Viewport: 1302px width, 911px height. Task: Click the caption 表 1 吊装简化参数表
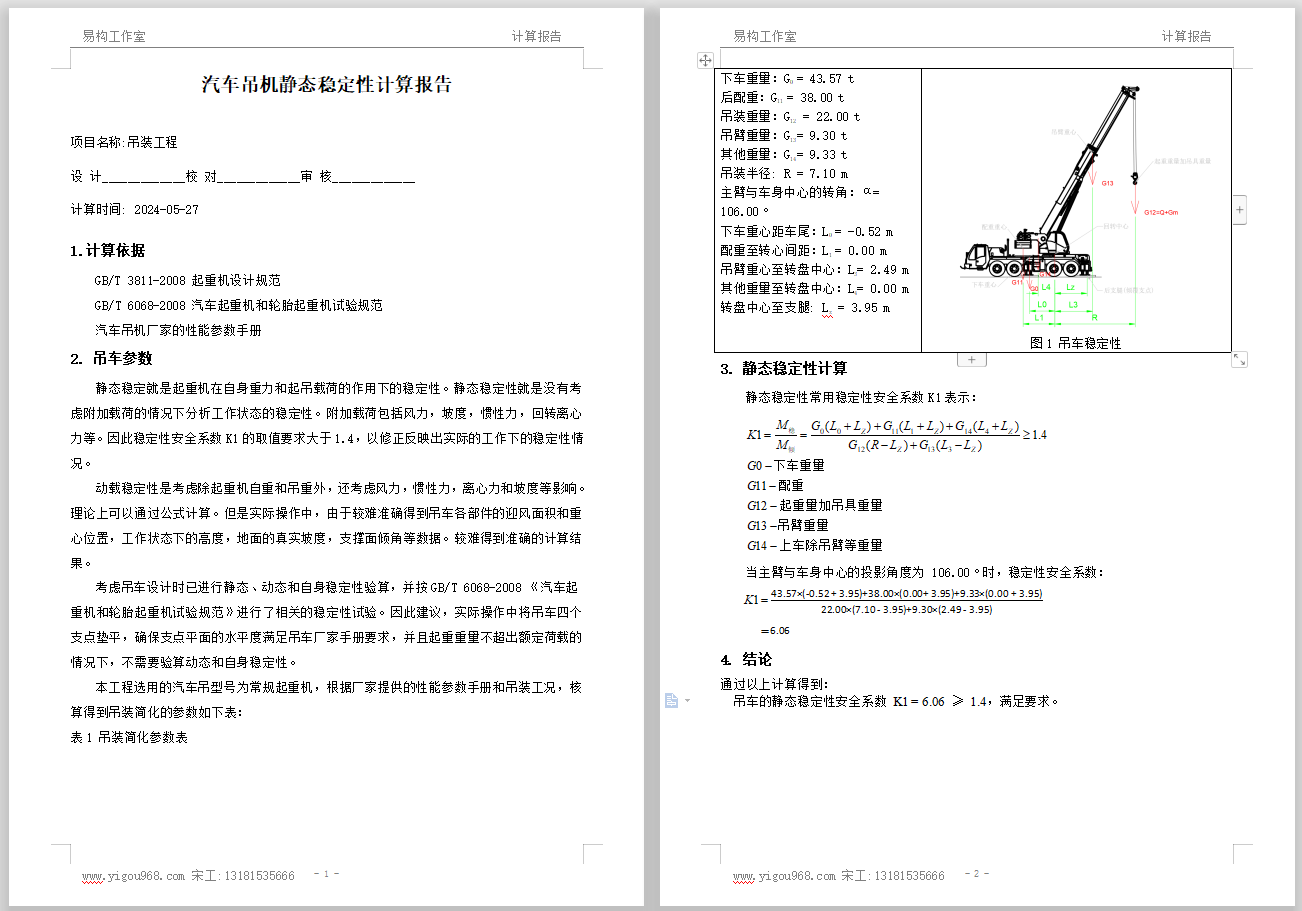[129, 737]
